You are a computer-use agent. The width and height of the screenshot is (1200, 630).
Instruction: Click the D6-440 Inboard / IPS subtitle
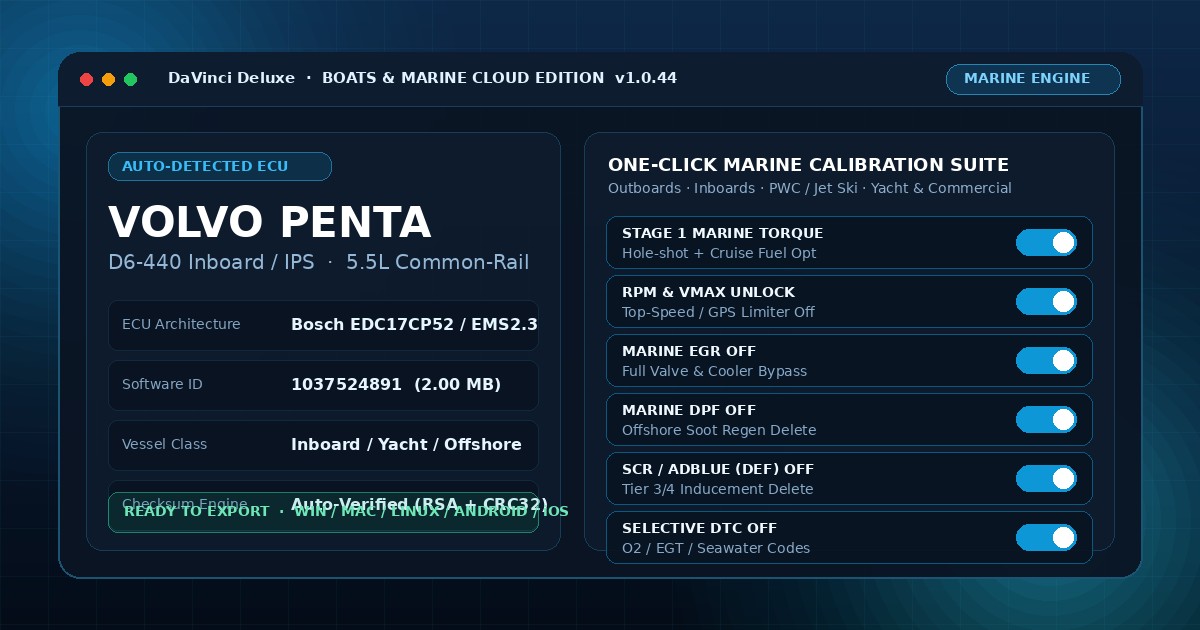318,263
